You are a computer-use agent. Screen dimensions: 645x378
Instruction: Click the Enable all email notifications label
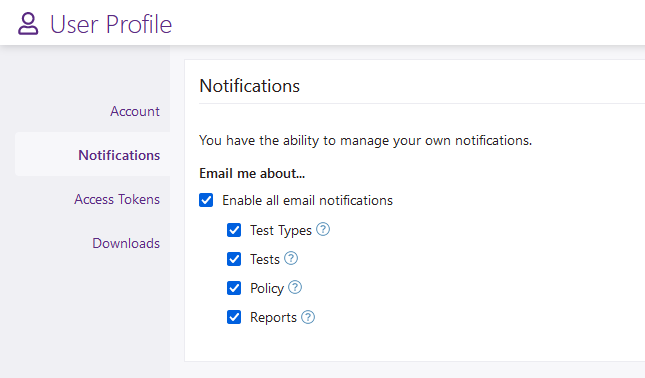pos(308,200)
